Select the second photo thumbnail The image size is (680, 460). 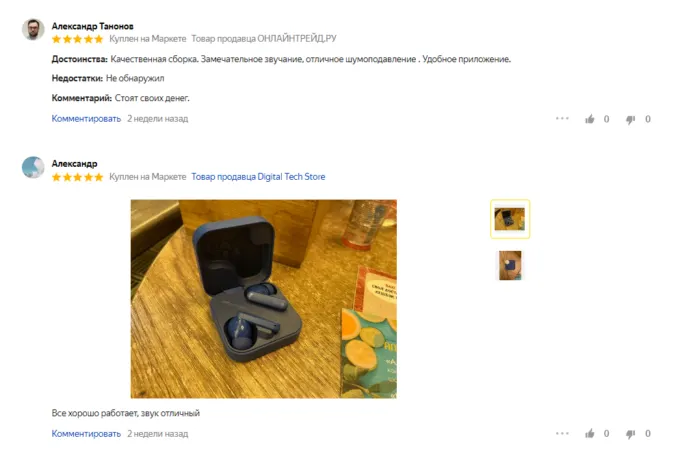510,265
